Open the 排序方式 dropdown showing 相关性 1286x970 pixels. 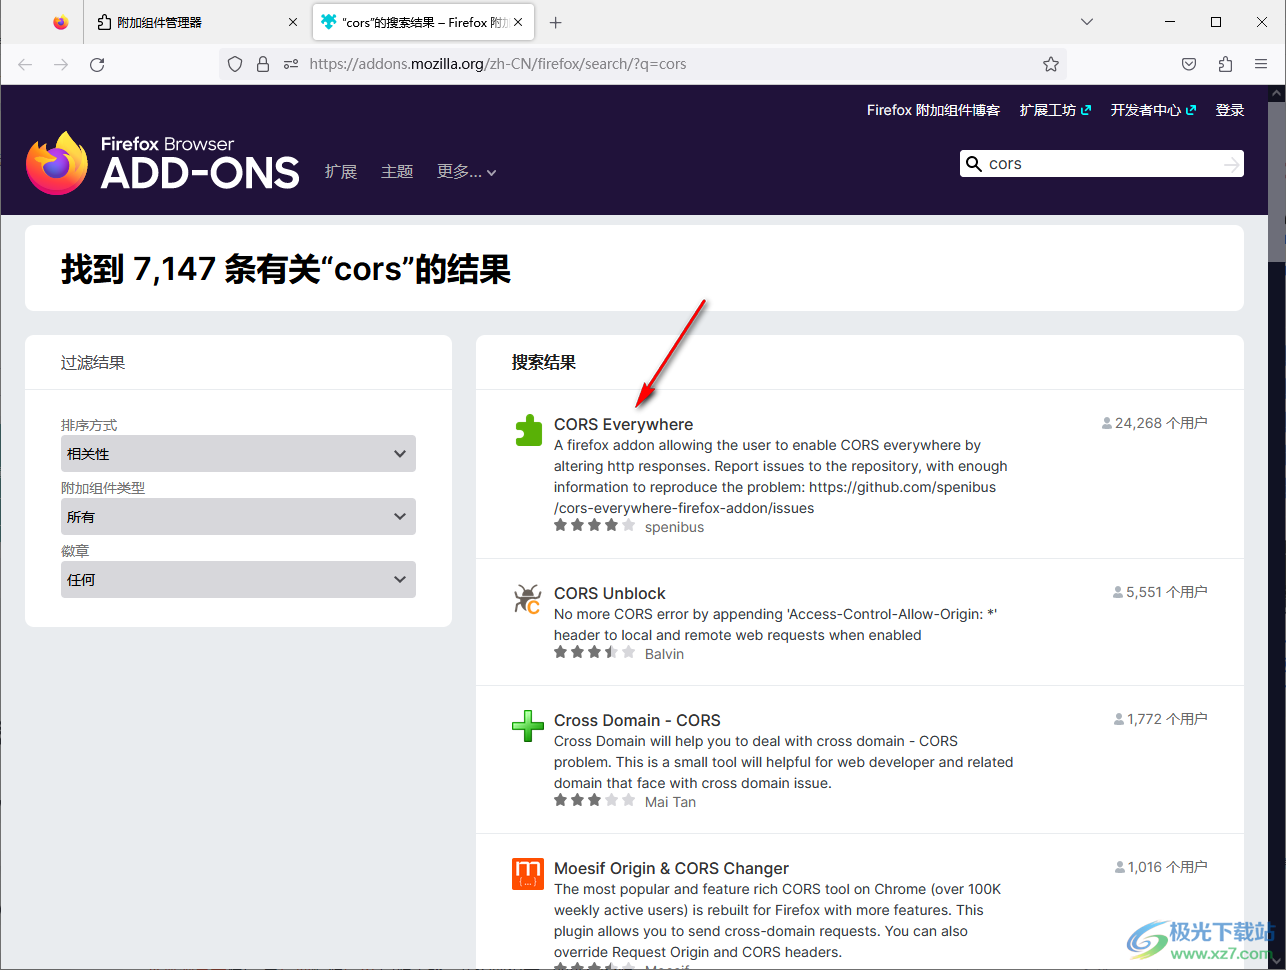coord(238,454)
